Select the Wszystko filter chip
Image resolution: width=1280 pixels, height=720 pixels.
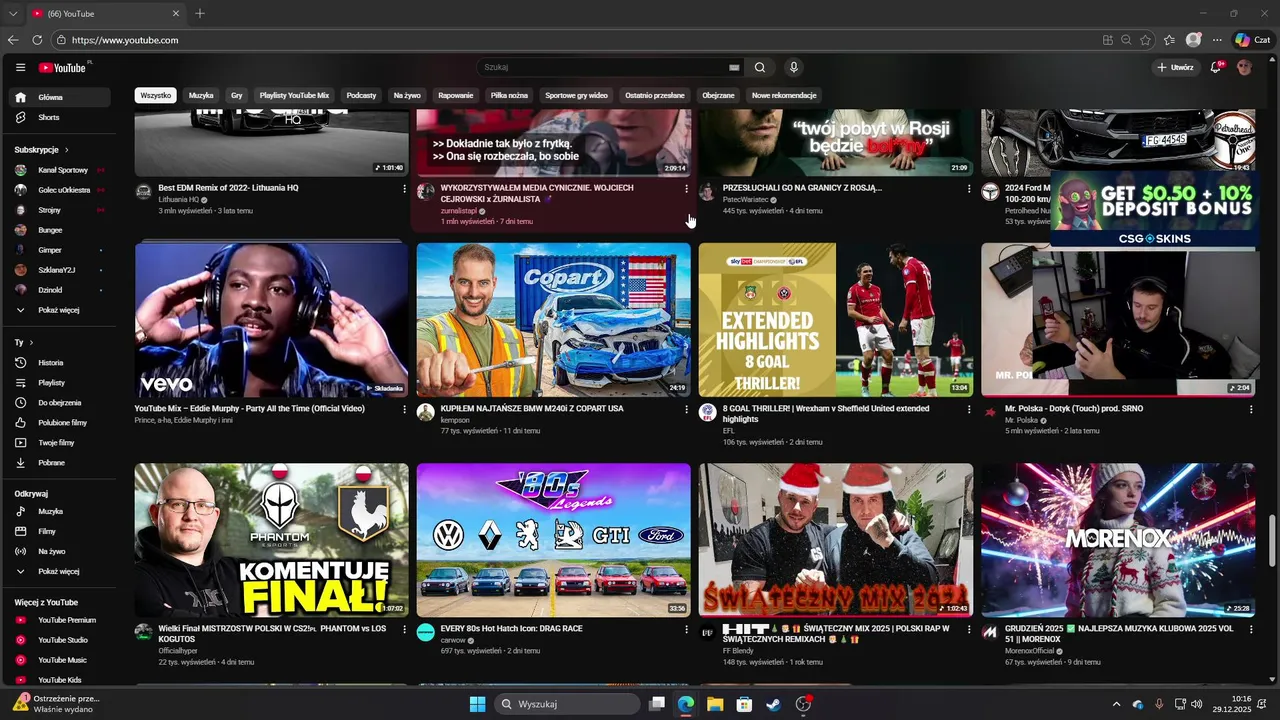[x=156, y=95]
